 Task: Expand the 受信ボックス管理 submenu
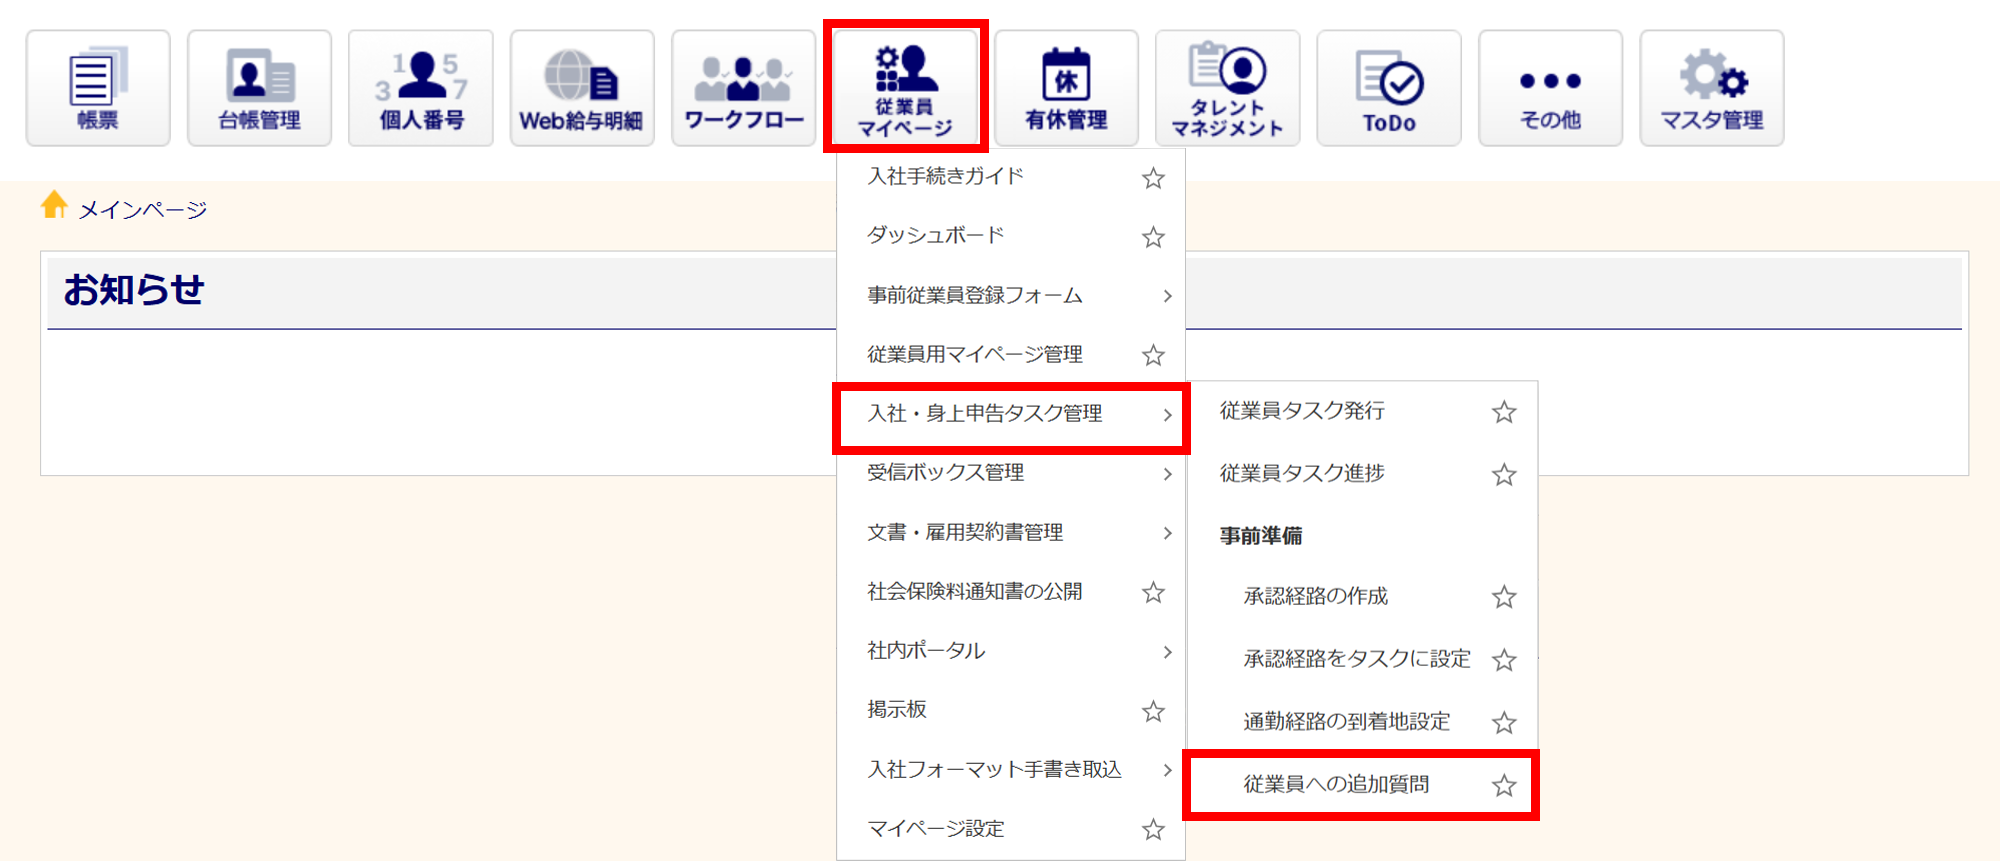pyautogui.click(x=1010, y=473)
